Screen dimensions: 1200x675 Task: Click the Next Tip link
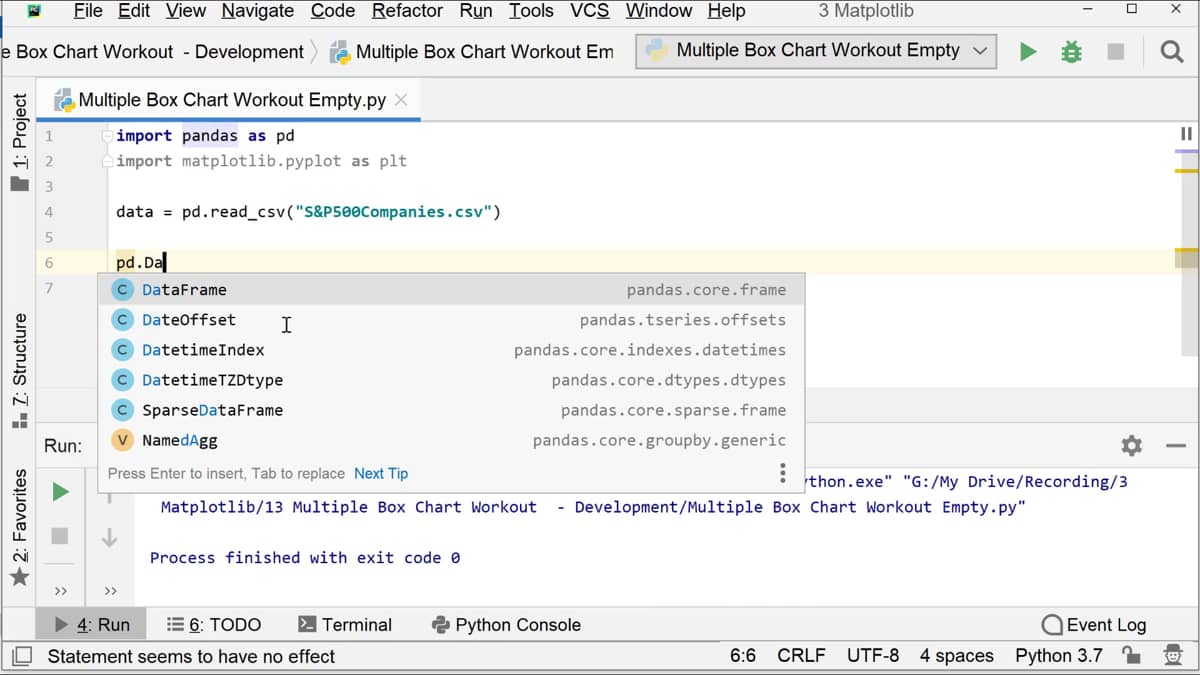(381, 474)
